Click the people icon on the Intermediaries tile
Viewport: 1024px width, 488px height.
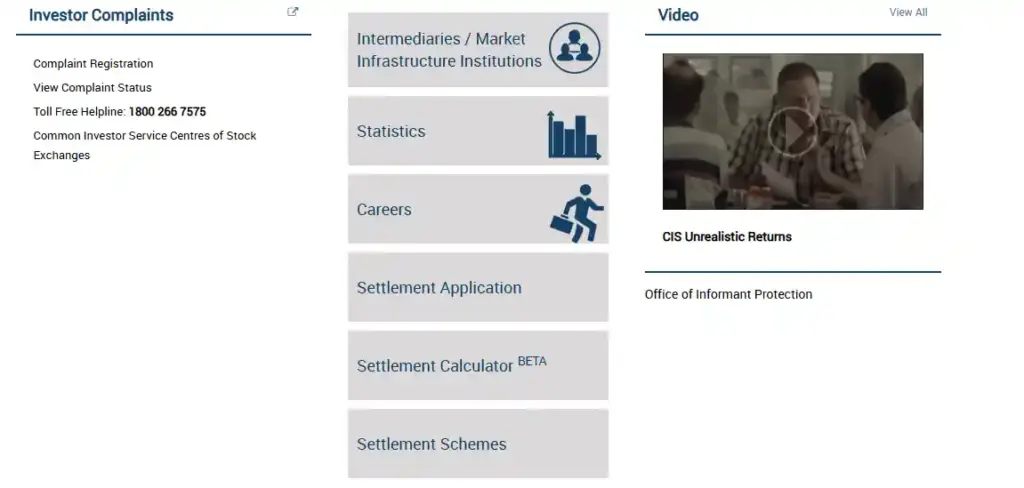point(574,49)
